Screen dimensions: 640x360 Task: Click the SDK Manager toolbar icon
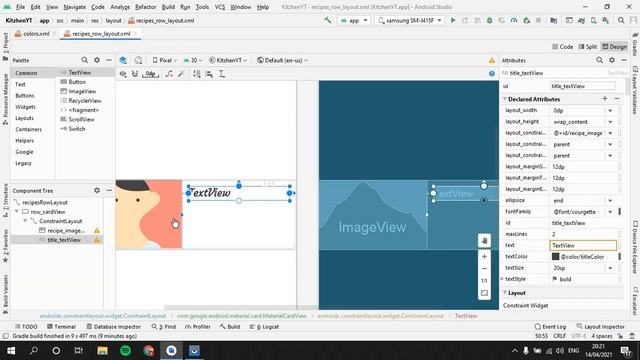(x=606, y=20)
